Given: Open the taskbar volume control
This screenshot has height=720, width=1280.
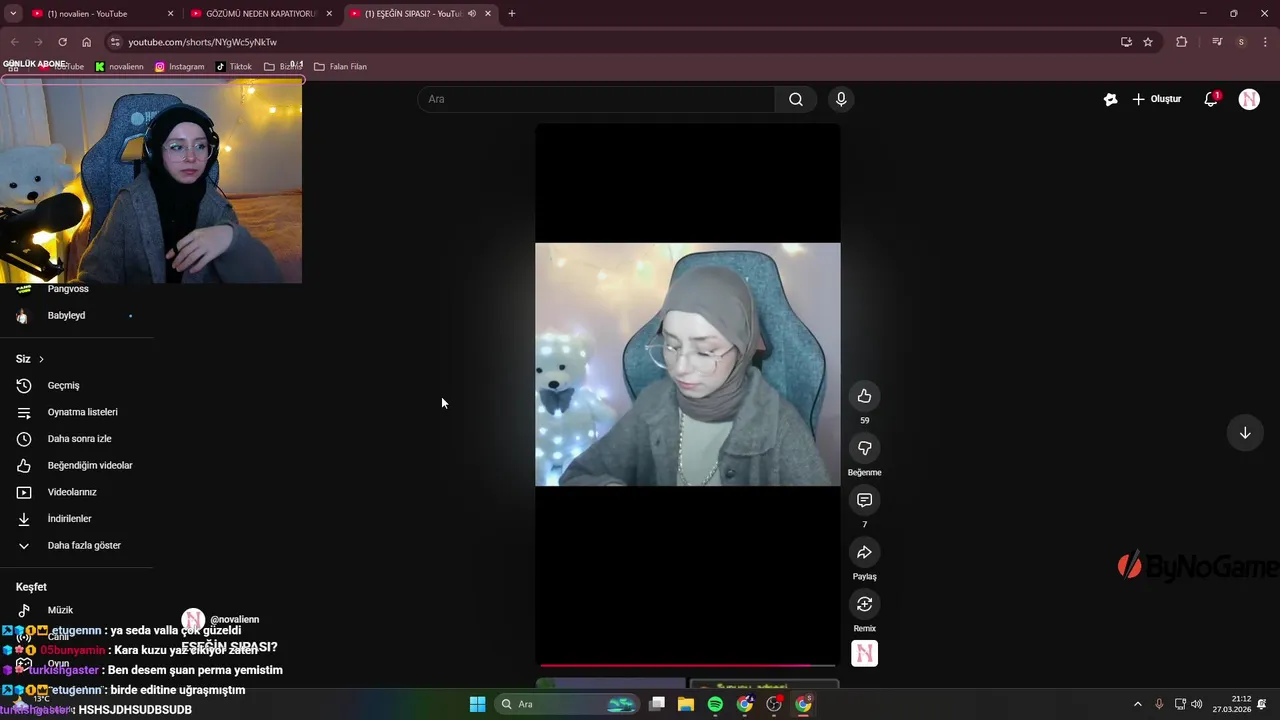Looking at the screenshot, I should [x=1197, y=704].
